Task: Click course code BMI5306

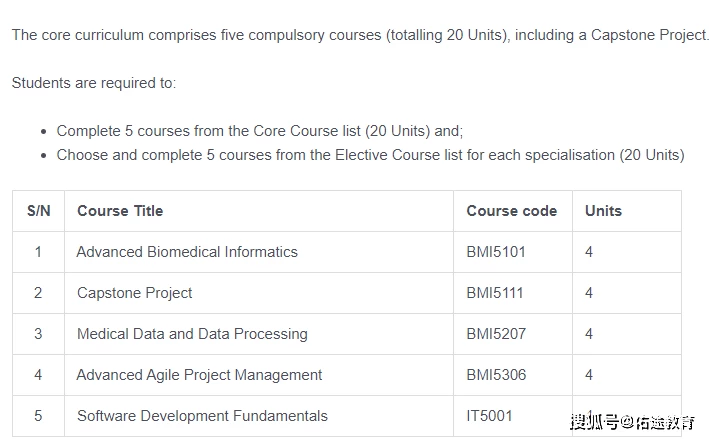Action: pos(496,375)
